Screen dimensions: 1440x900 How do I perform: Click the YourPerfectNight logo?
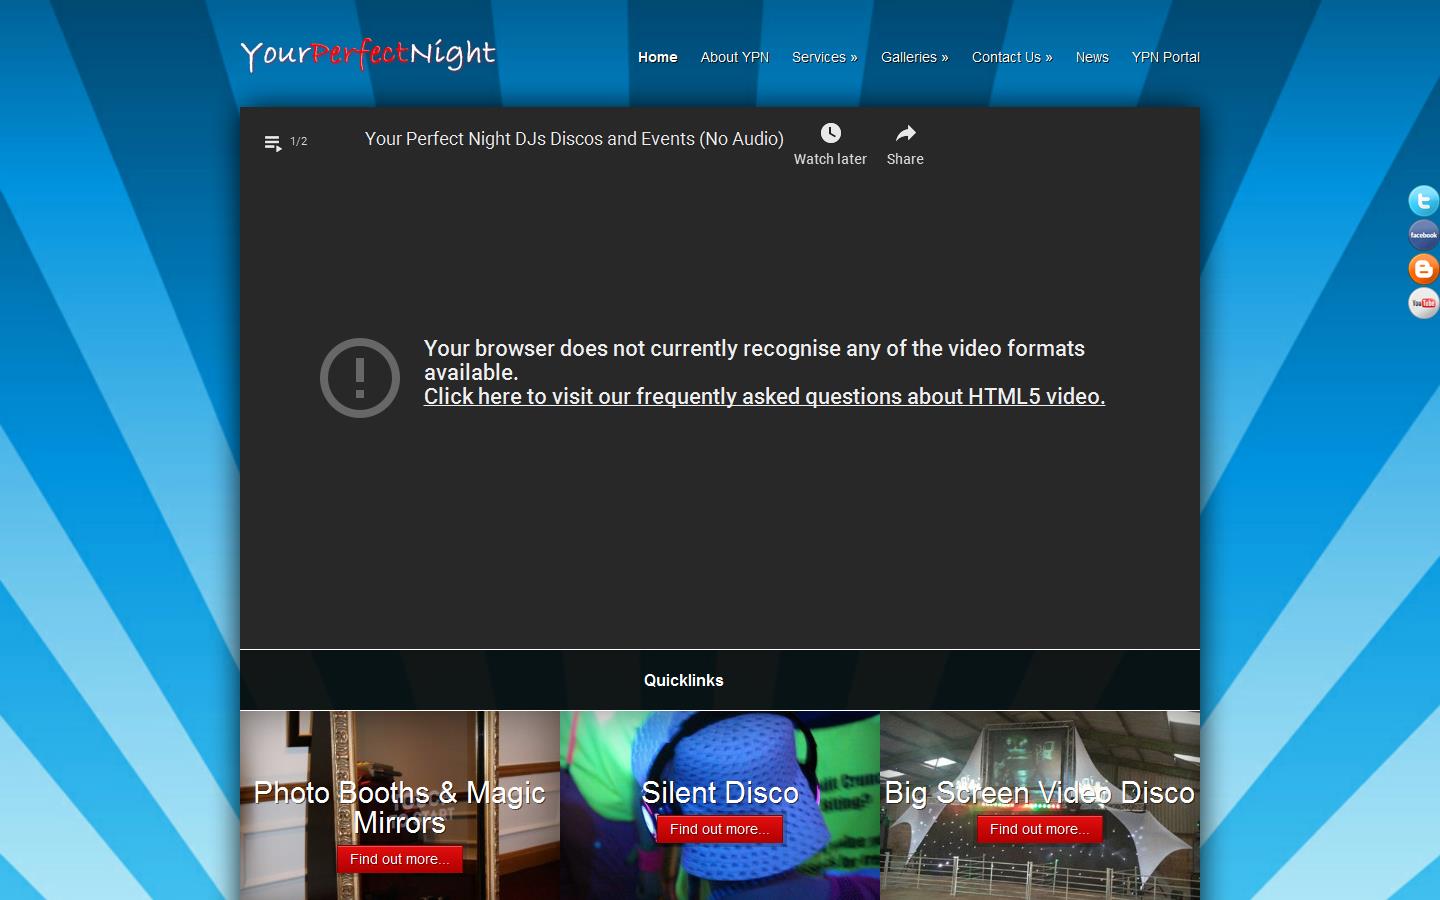[x=367, y=55]
